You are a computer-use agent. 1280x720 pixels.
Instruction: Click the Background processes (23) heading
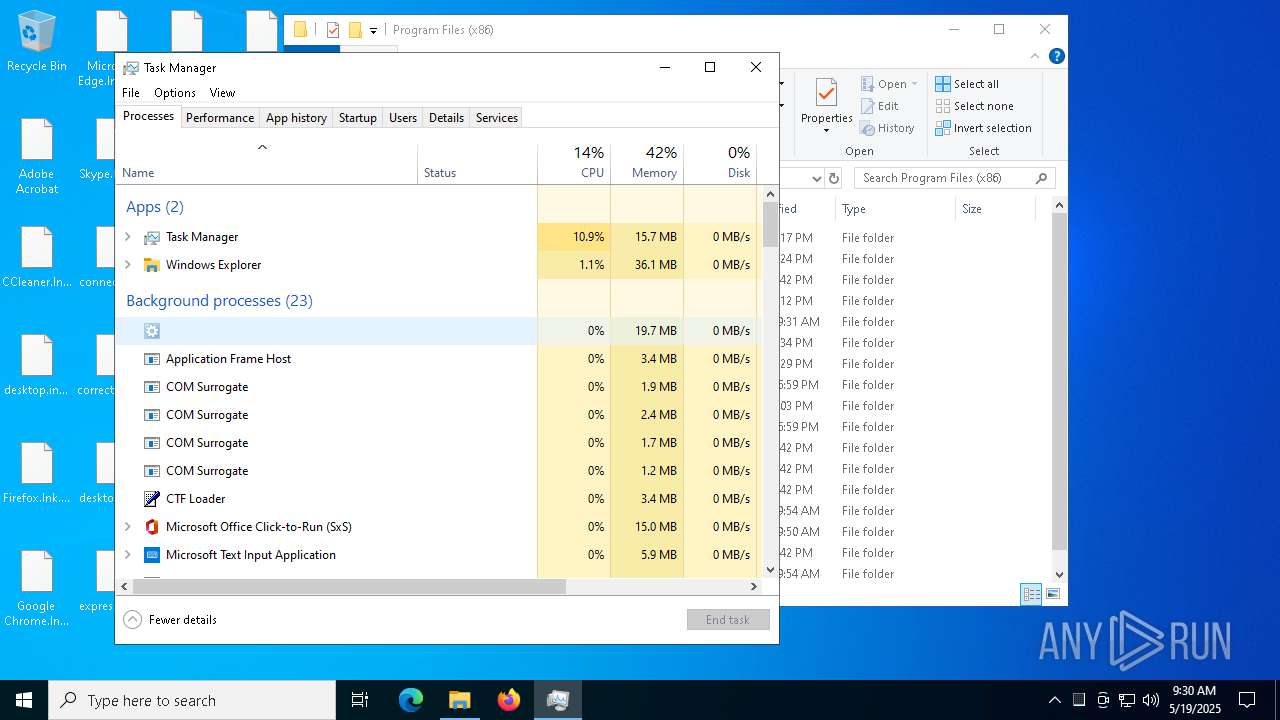coord(219,301)
